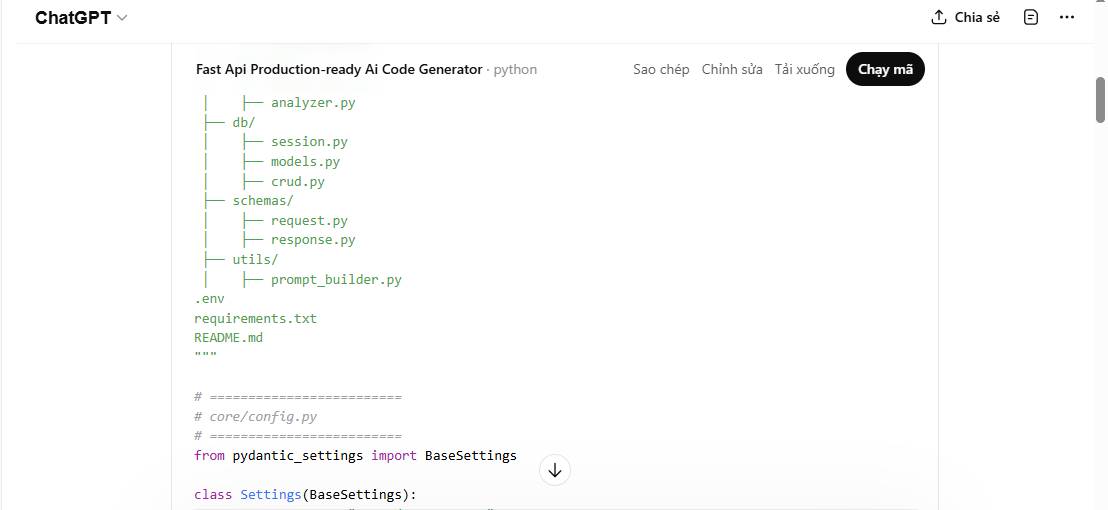The width and height of the screenshot is (1108, 510).
Task: Place cursor on session.py in code
Action: pos(309,142)
